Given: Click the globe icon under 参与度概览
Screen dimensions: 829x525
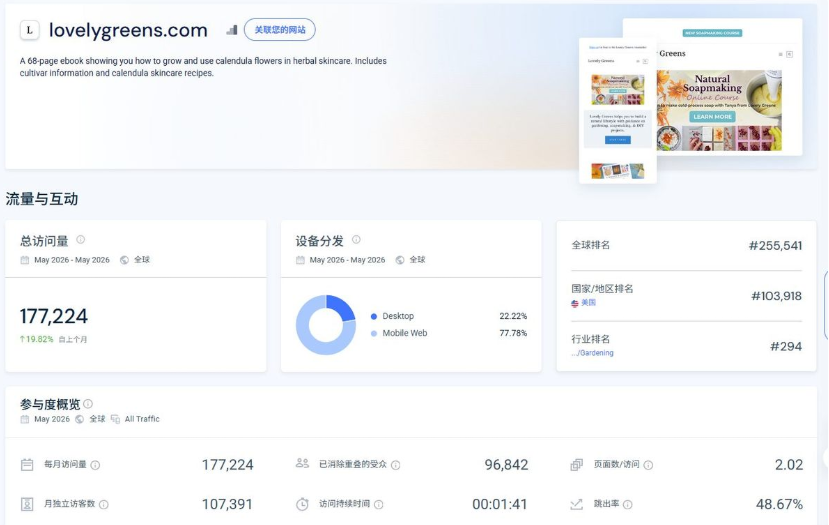Looking at the screenshot, I should (79, 419).
